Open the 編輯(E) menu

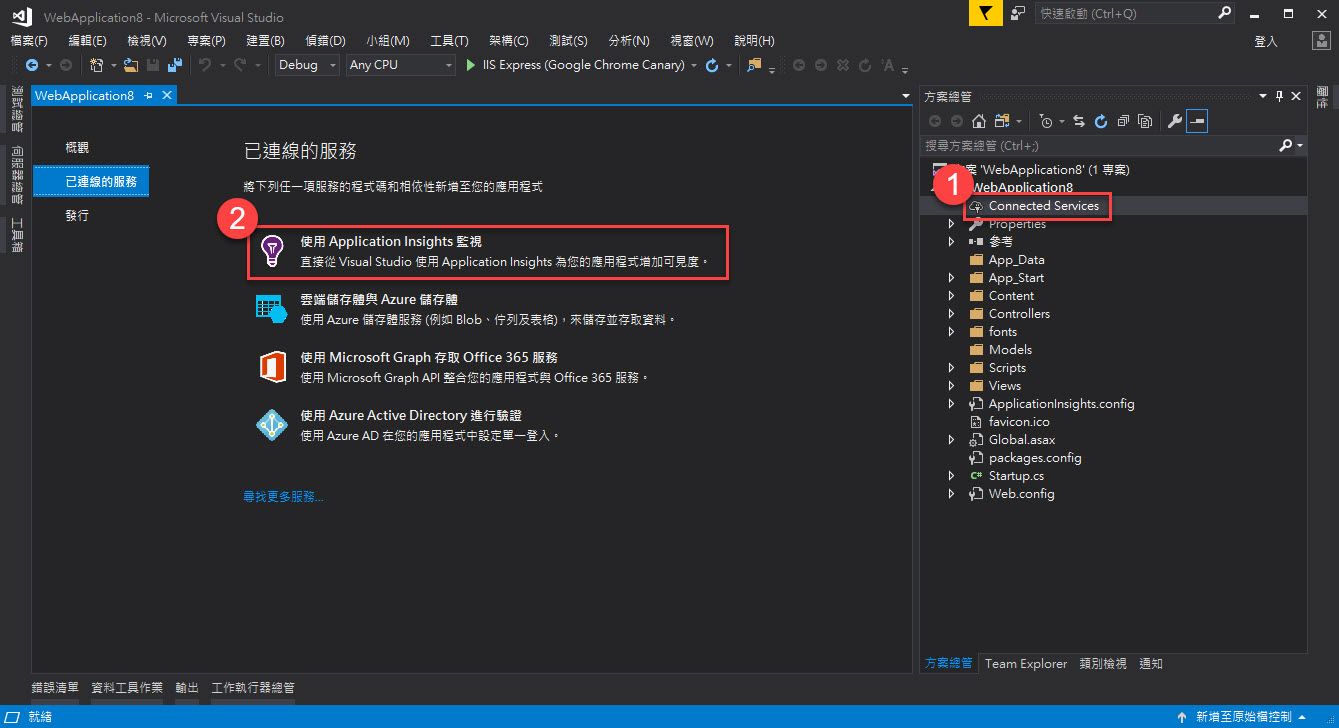88,41
